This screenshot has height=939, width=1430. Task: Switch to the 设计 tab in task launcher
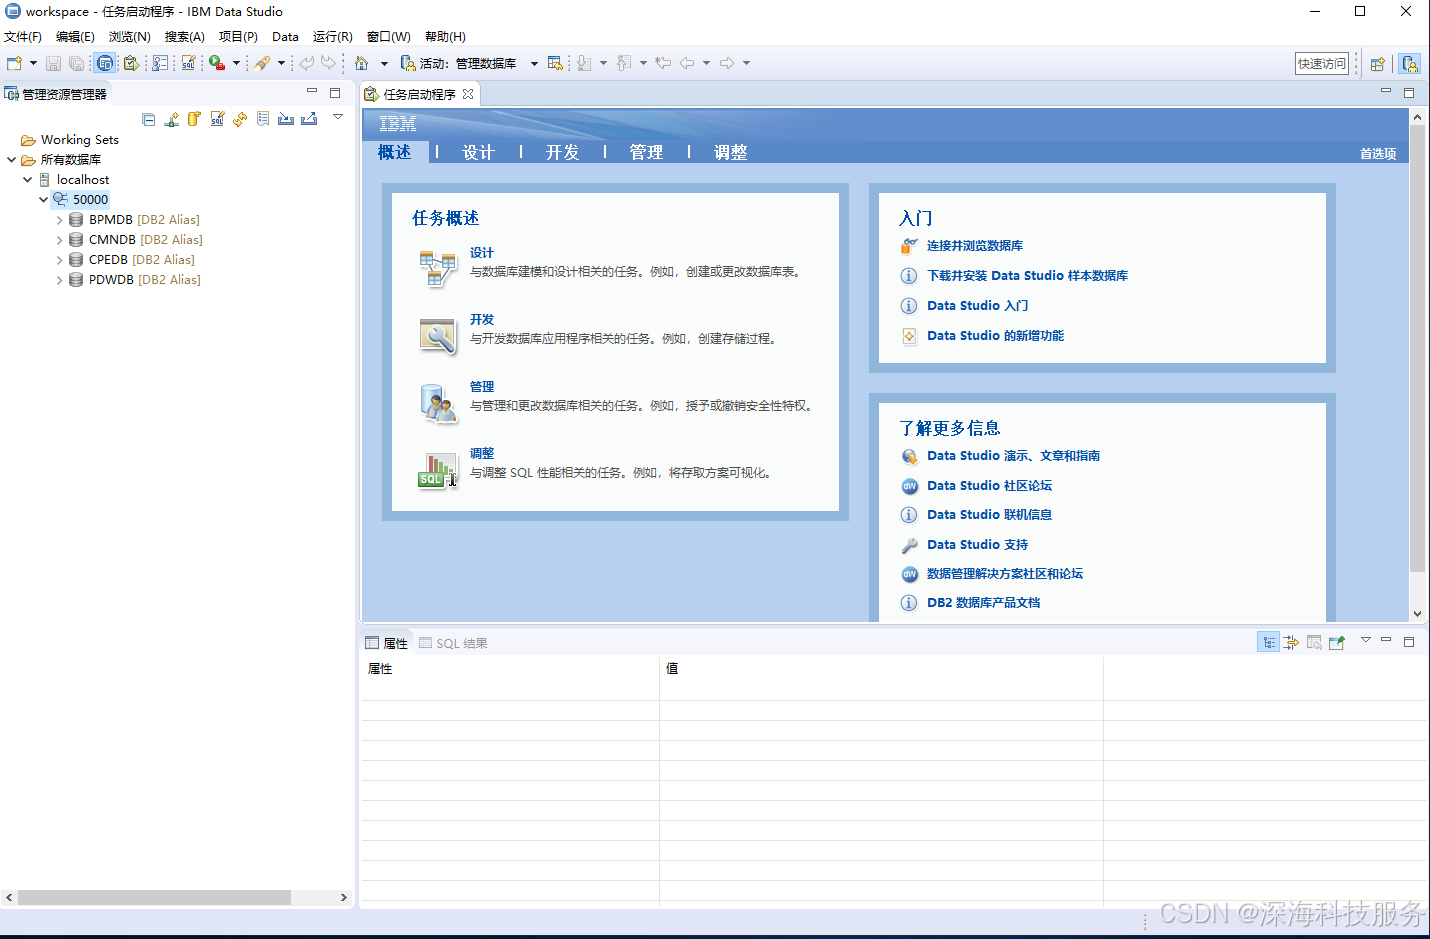point(478,152)
